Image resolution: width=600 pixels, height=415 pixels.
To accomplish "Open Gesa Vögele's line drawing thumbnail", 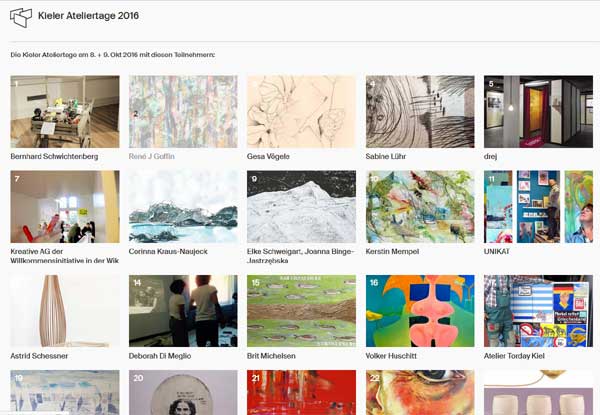I will pos(302,112).
